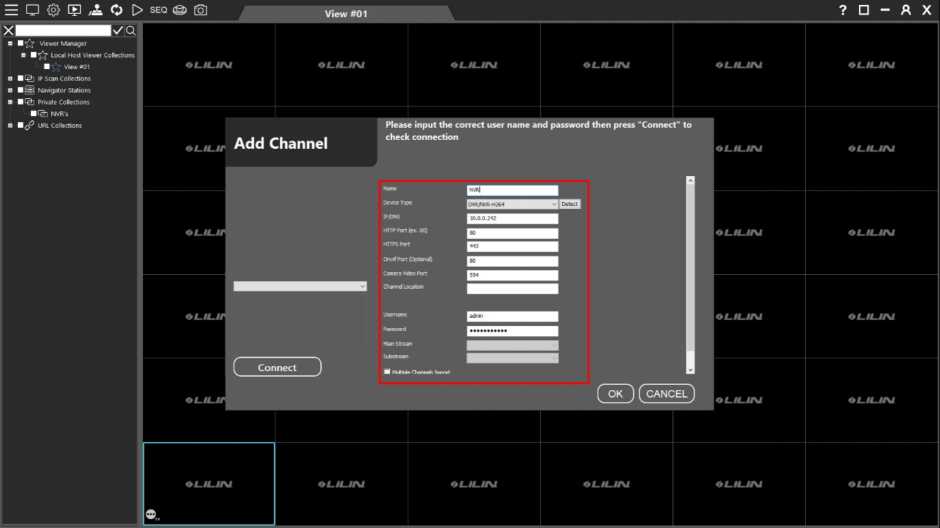Click the magnifier search icon in sidebar
Image resolution: width=940 pixels, height=528 pixels.
130,31
